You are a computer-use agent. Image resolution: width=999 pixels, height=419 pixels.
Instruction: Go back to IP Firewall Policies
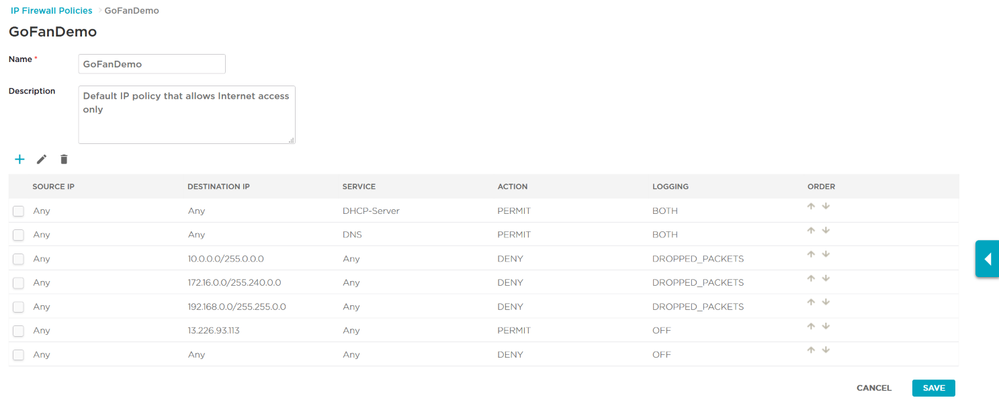point(52,11)
